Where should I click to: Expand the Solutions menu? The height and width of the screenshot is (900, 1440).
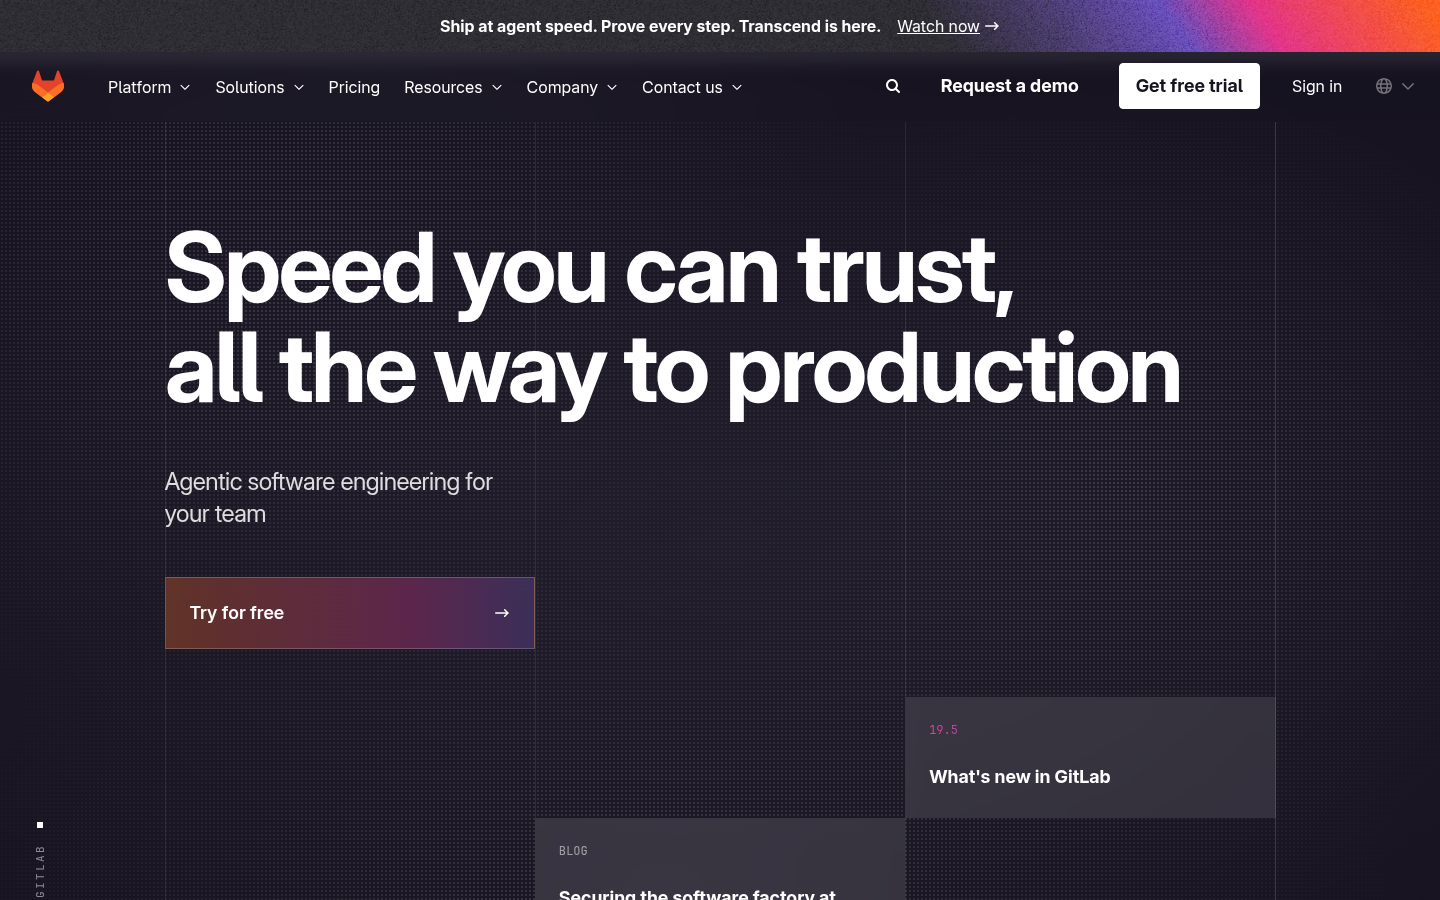260,87
